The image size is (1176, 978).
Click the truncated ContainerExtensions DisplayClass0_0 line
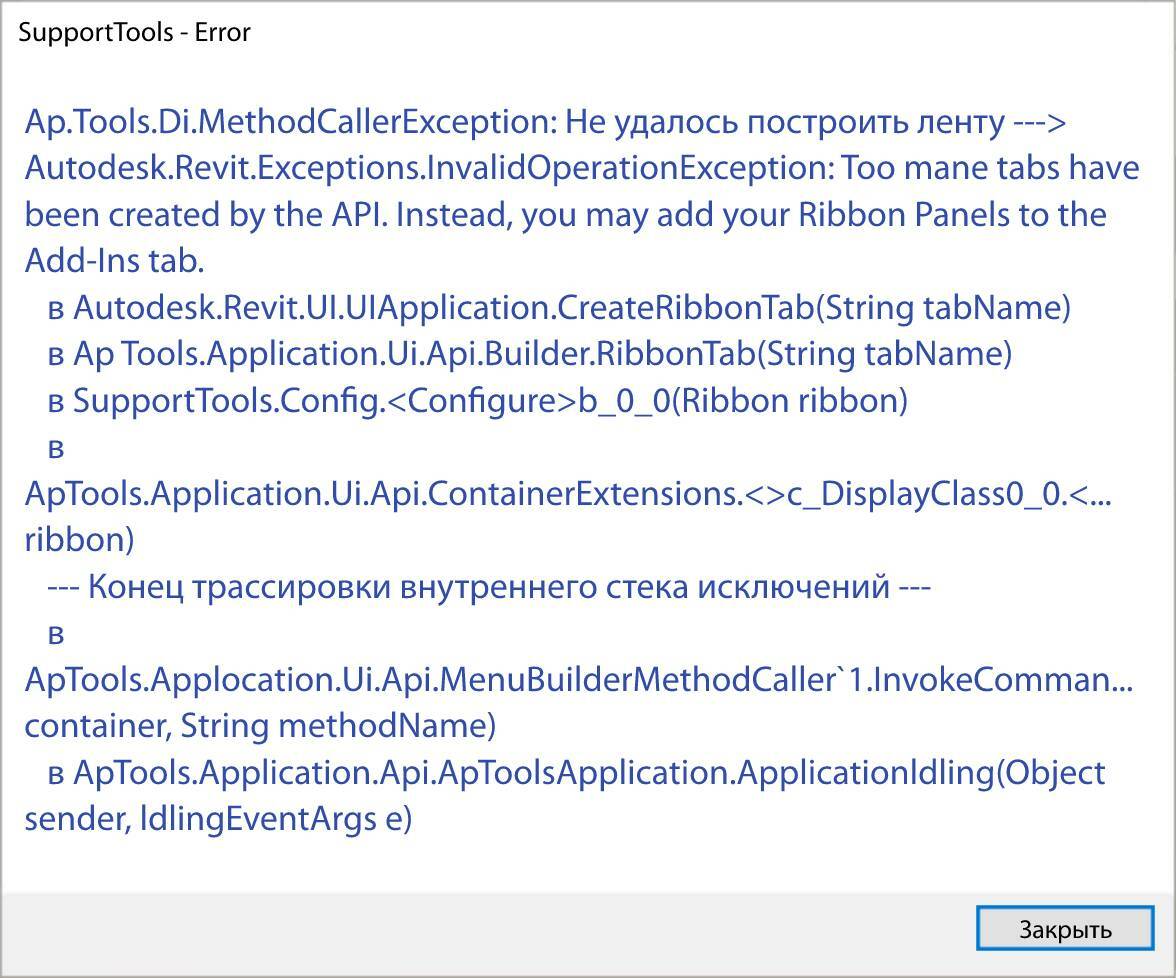pos(567,494)
